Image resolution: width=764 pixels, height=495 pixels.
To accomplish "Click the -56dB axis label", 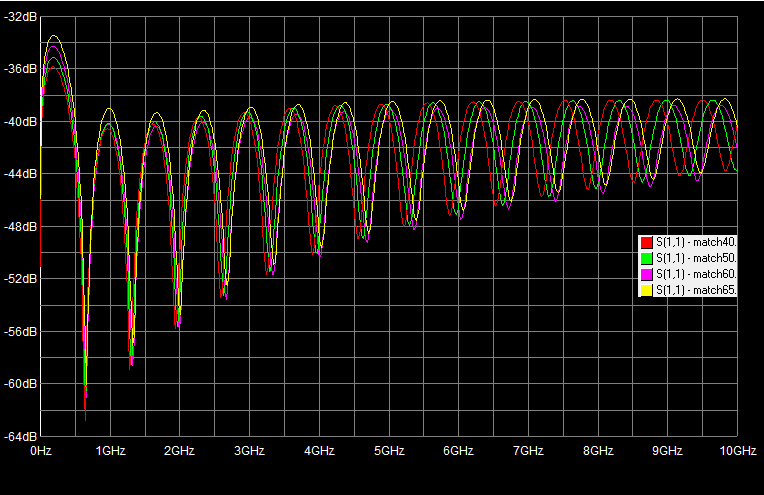I will (20, 331).
